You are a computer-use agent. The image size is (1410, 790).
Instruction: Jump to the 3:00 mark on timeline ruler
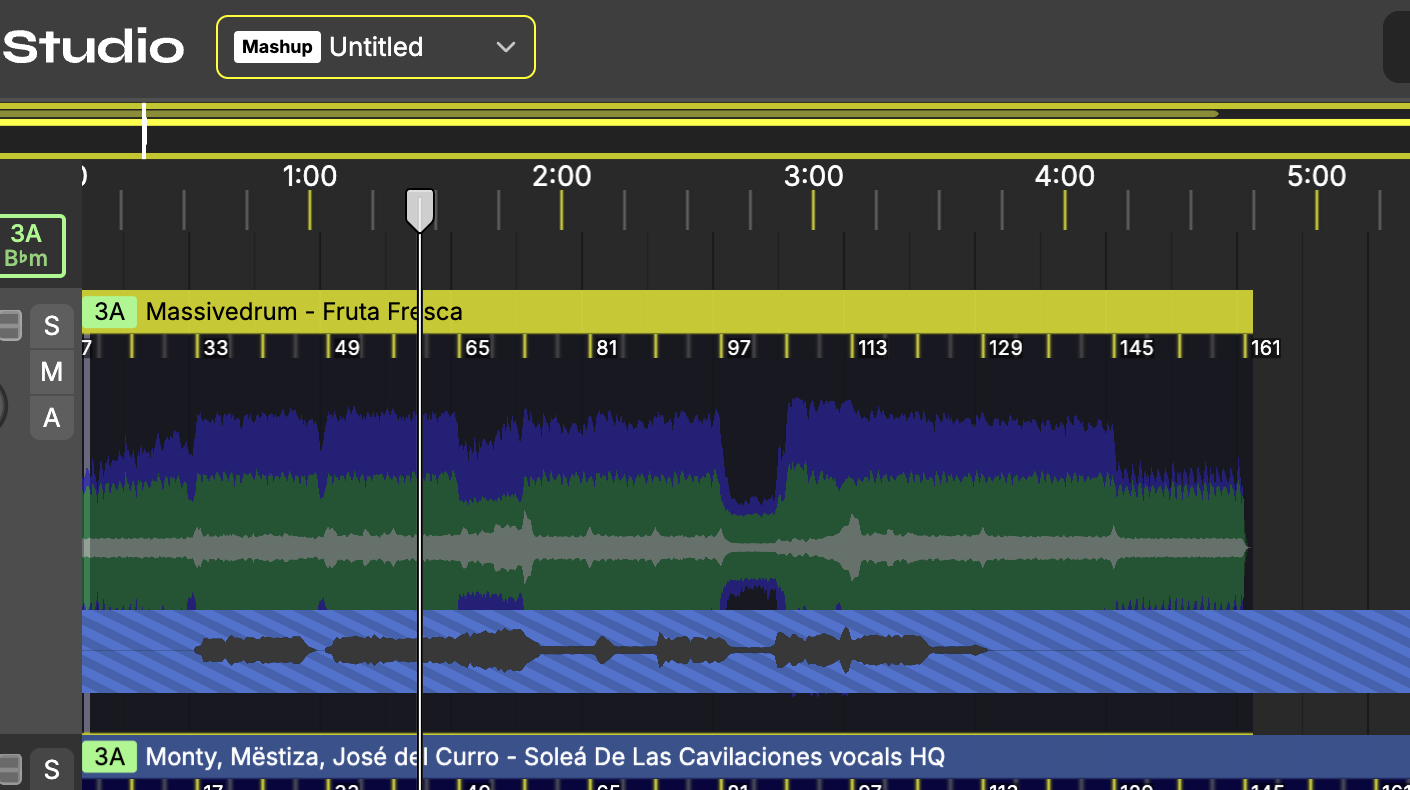pyautogui.click(x=813, y=178)
